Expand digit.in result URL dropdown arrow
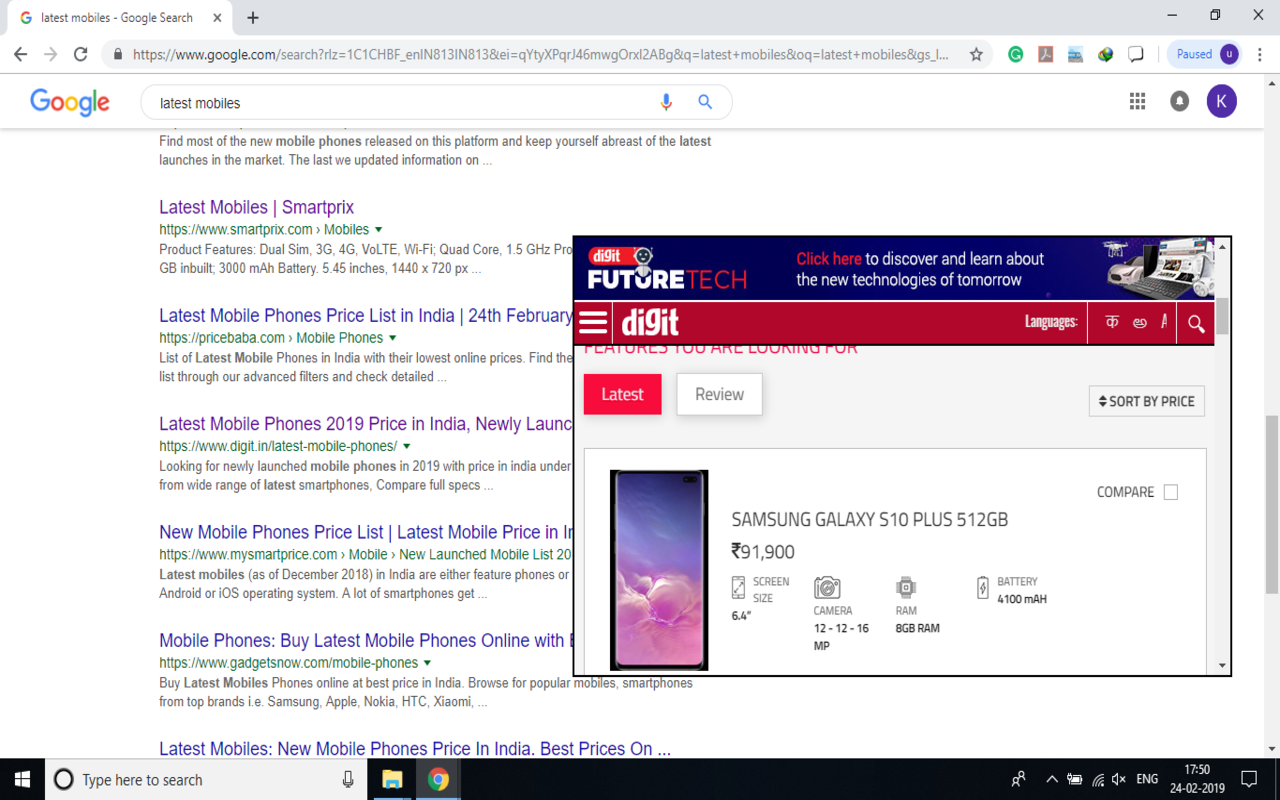The image size is (1280, 800). 406,446
